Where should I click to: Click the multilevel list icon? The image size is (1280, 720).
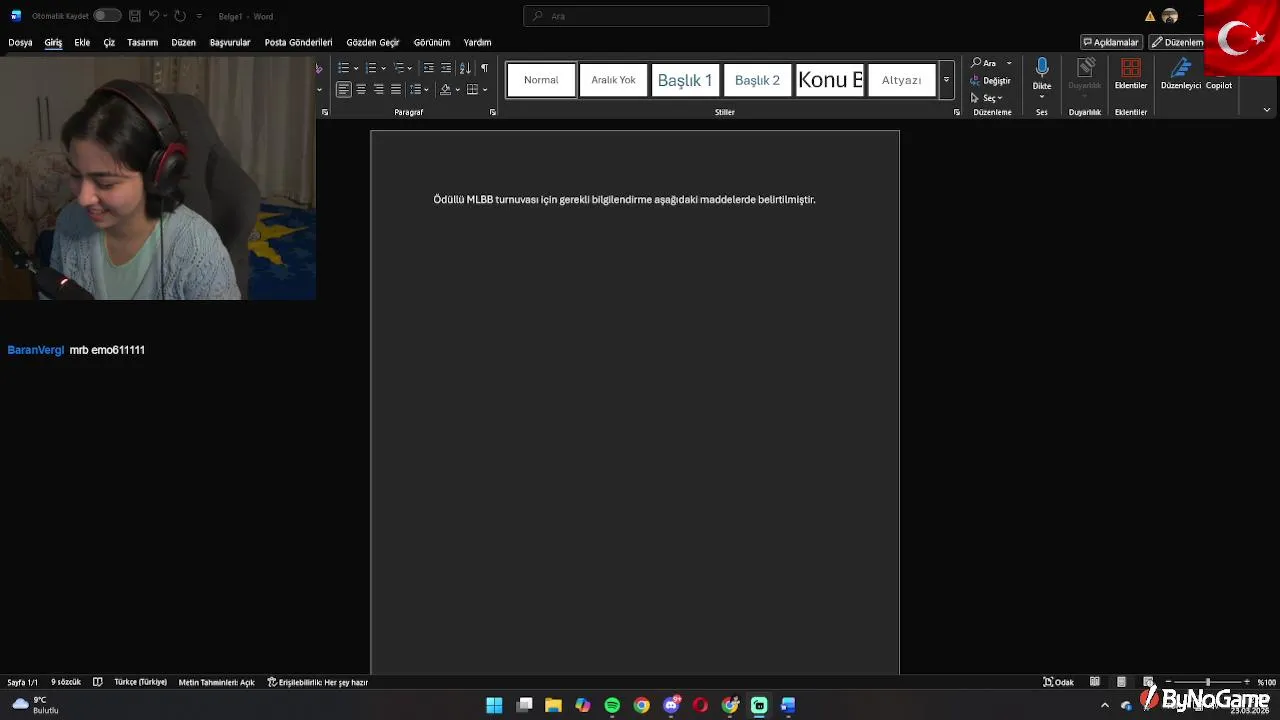[x=398, y=68]
